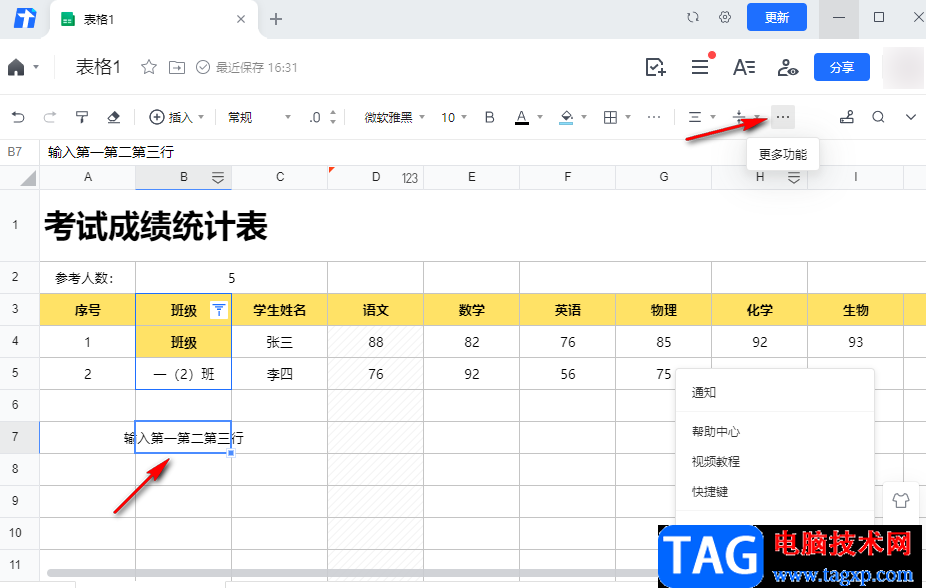Open the 微软雅黑 font dropdown
Image resolution: width=926 pixels, height=588 pixels.
[394, 117]
